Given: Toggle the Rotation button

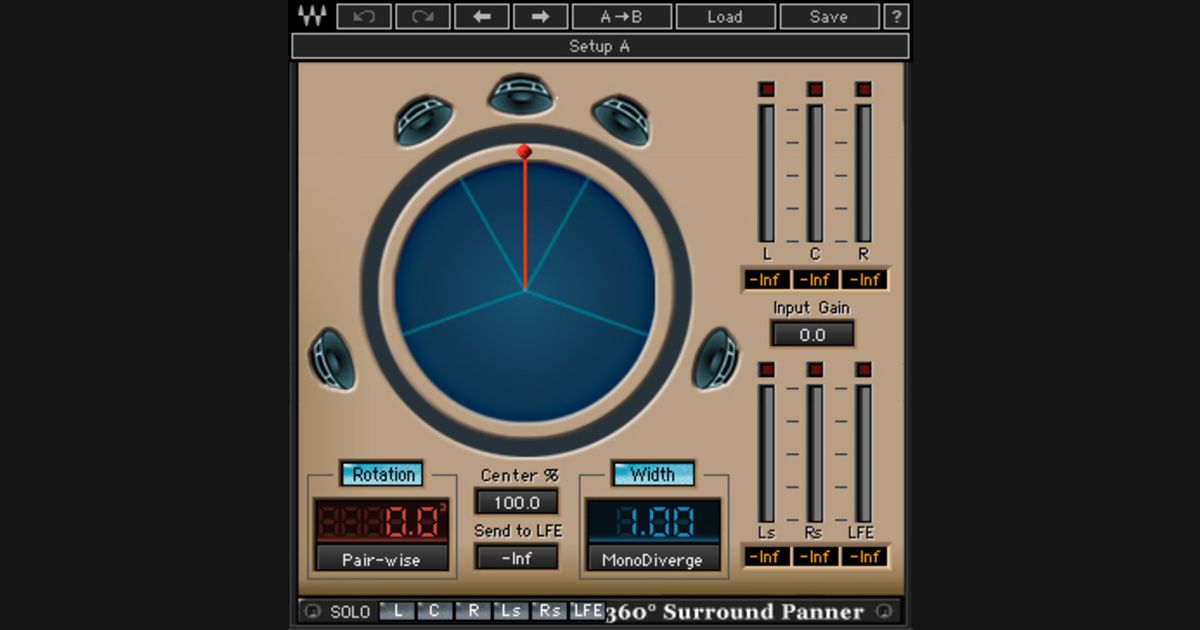Looking at the screenshot, I should click(x=382, y=474).
